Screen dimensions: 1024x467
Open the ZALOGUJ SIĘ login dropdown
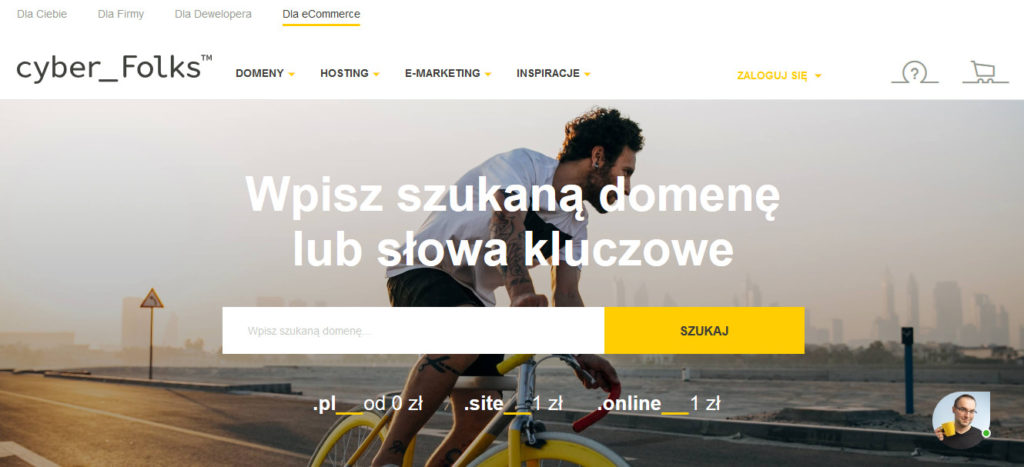click(779, 76)
